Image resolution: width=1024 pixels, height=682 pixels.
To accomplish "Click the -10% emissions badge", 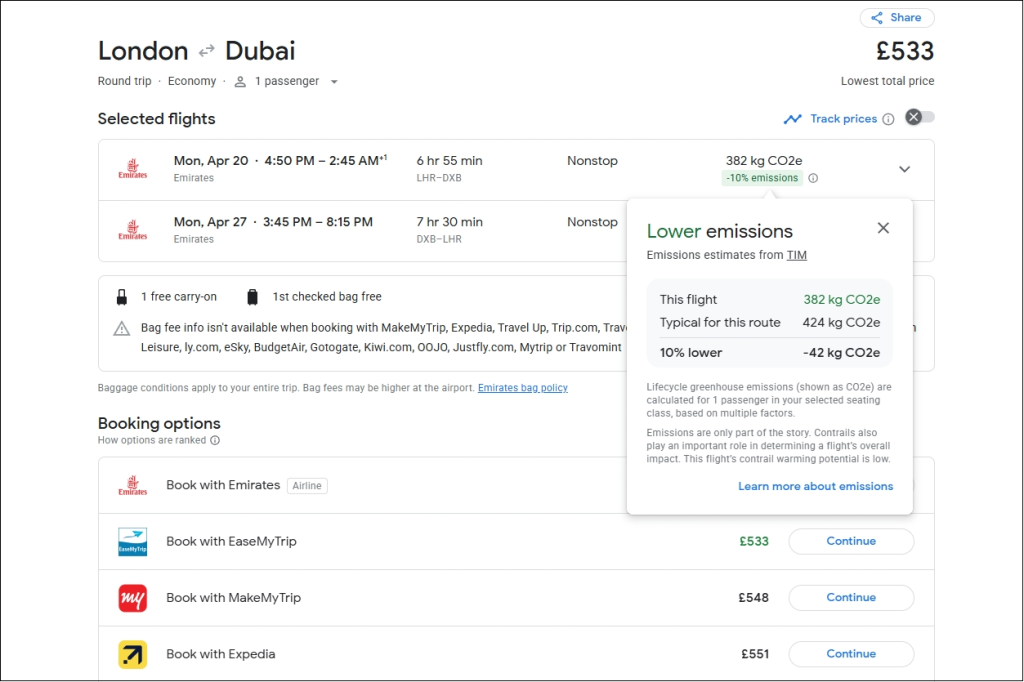I will click(x=762, y=178).
